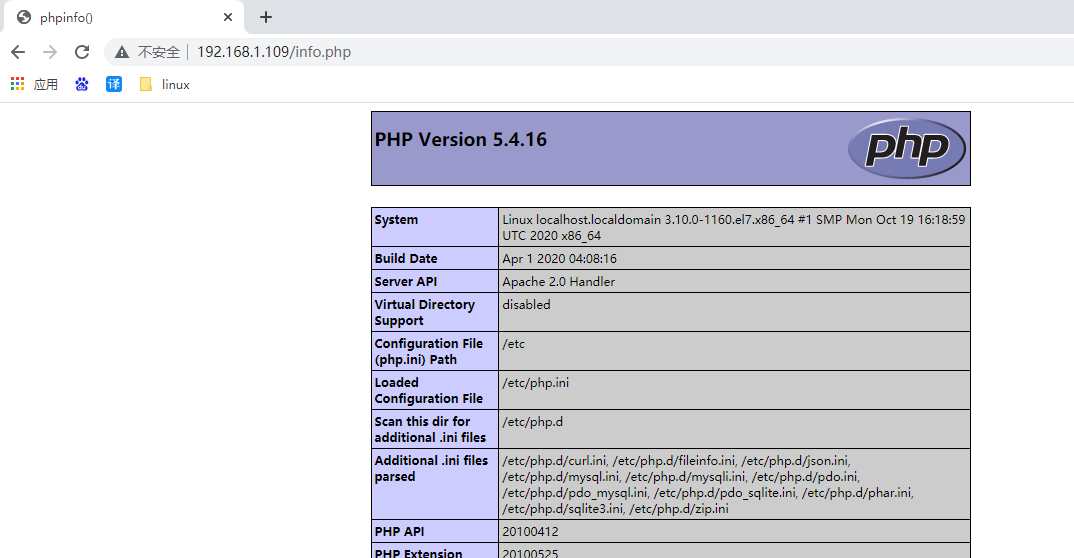Click the Apache 2.0 Handler value

point(558,281)
